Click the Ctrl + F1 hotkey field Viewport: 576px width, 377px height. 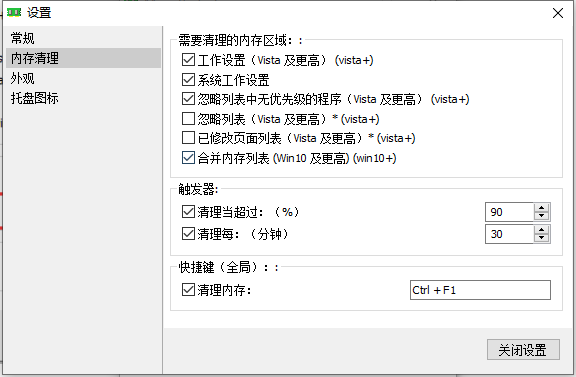point(480,290)
